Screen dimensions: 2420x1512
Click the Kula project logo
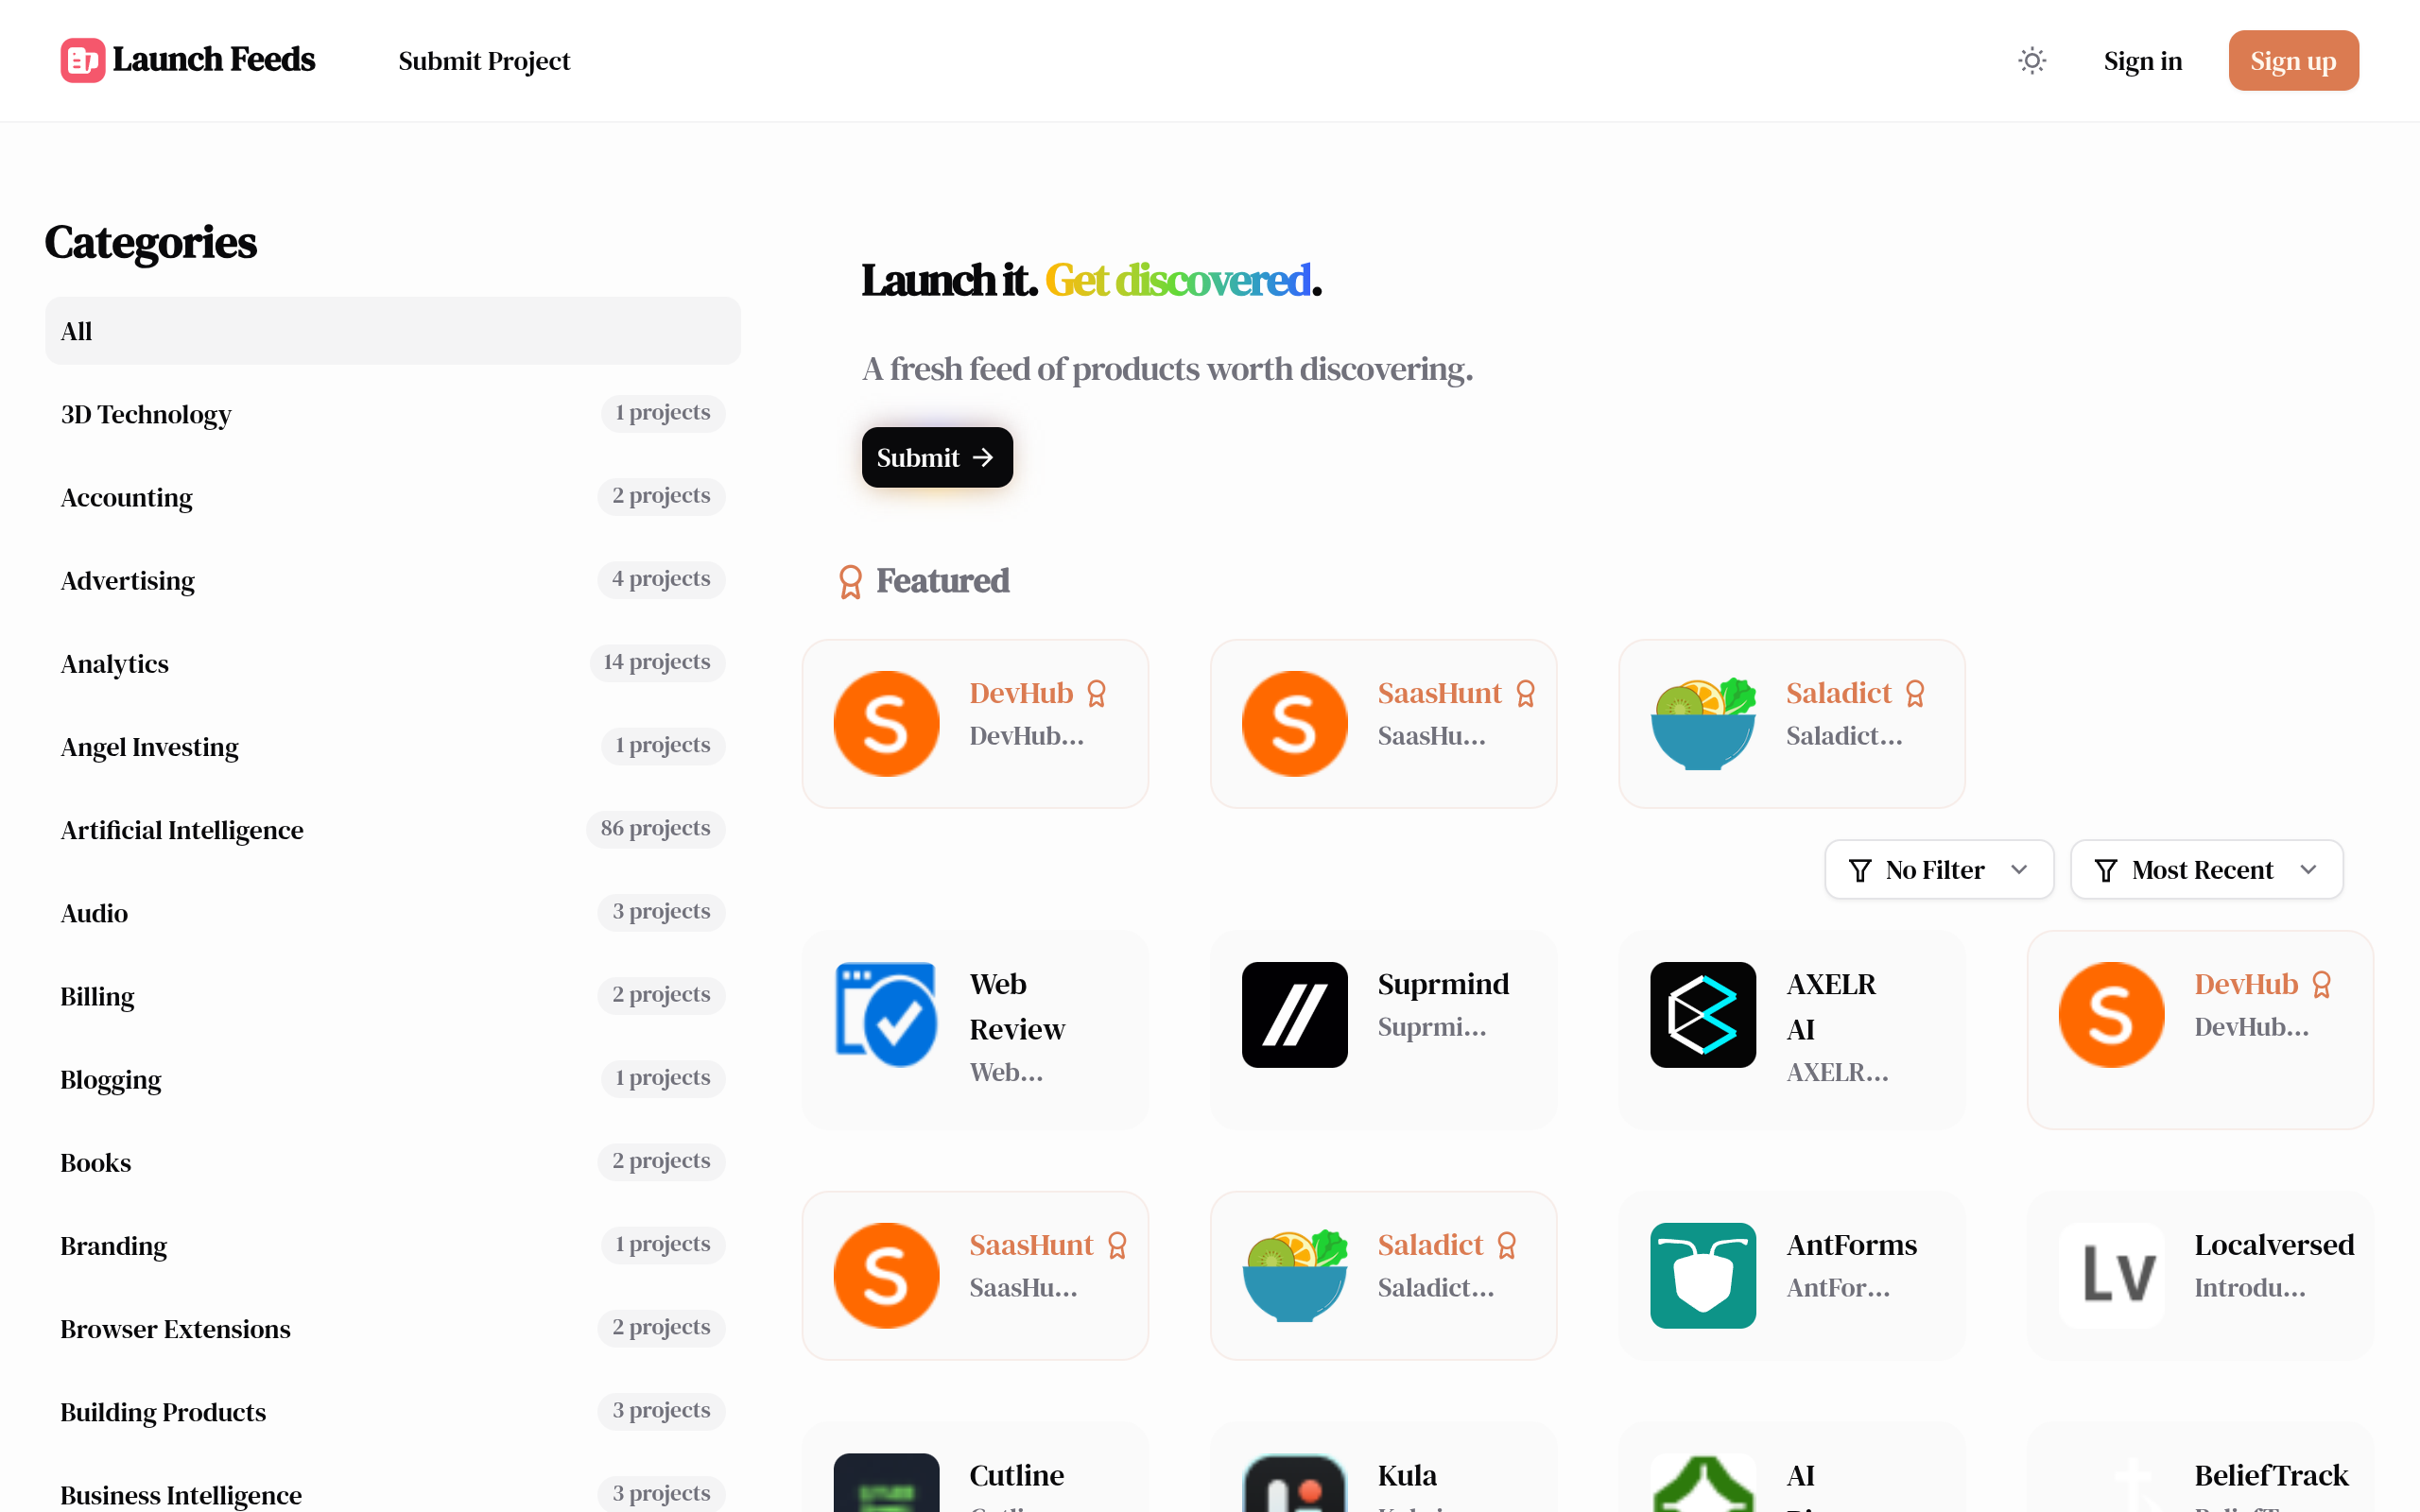[x=1294, y=1483]
